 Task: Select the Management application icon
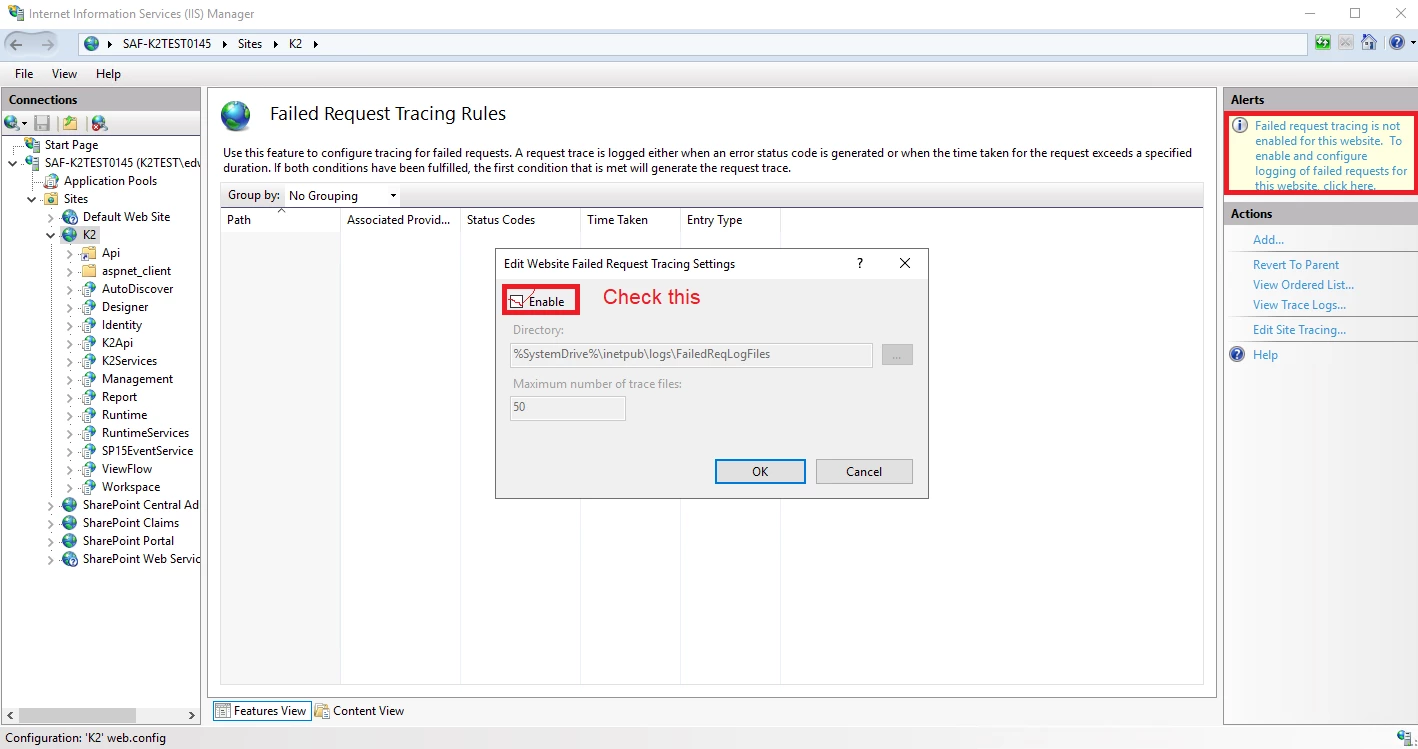pos(89,379)
